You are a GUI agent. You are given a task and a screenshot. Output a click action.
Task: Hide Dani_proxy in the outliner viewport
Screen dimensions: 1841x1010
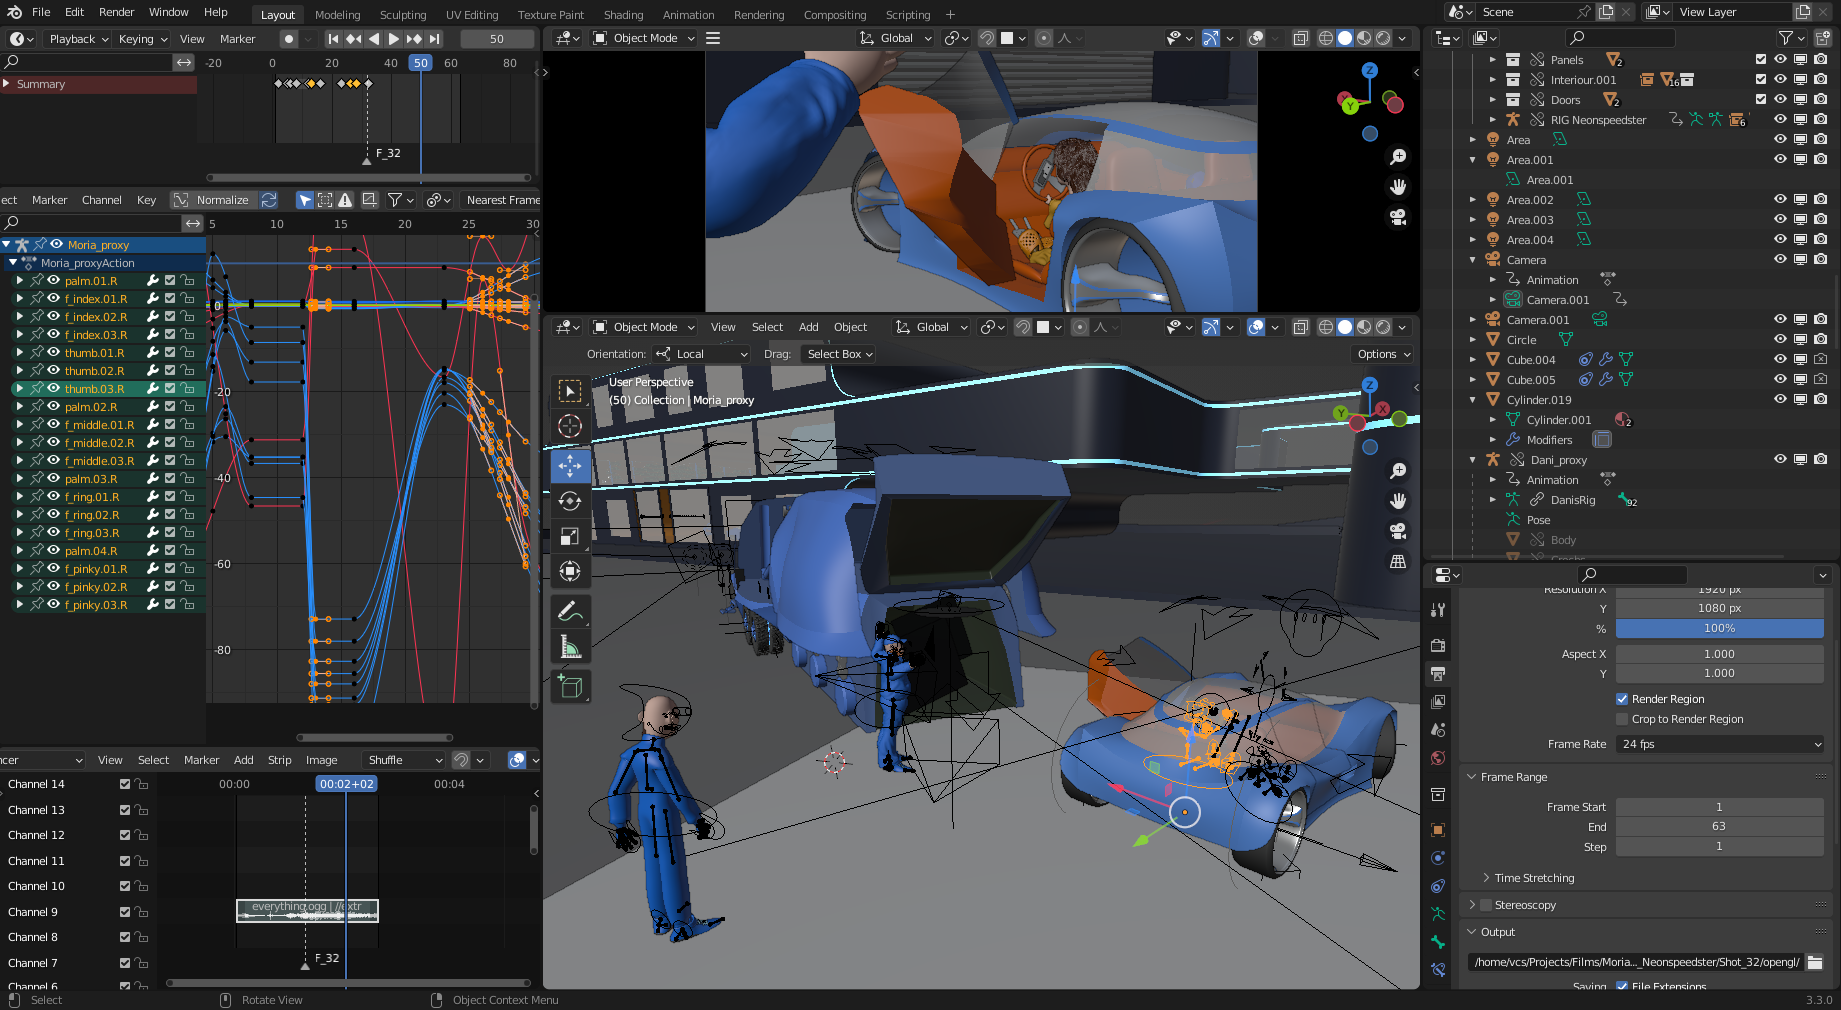1780,460
